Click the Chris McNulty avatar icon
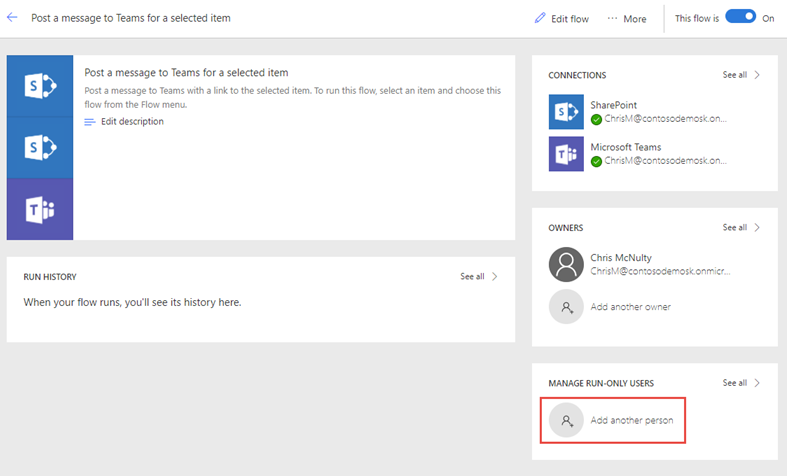This screenshot has width=787, height=476. coord(566,264)
